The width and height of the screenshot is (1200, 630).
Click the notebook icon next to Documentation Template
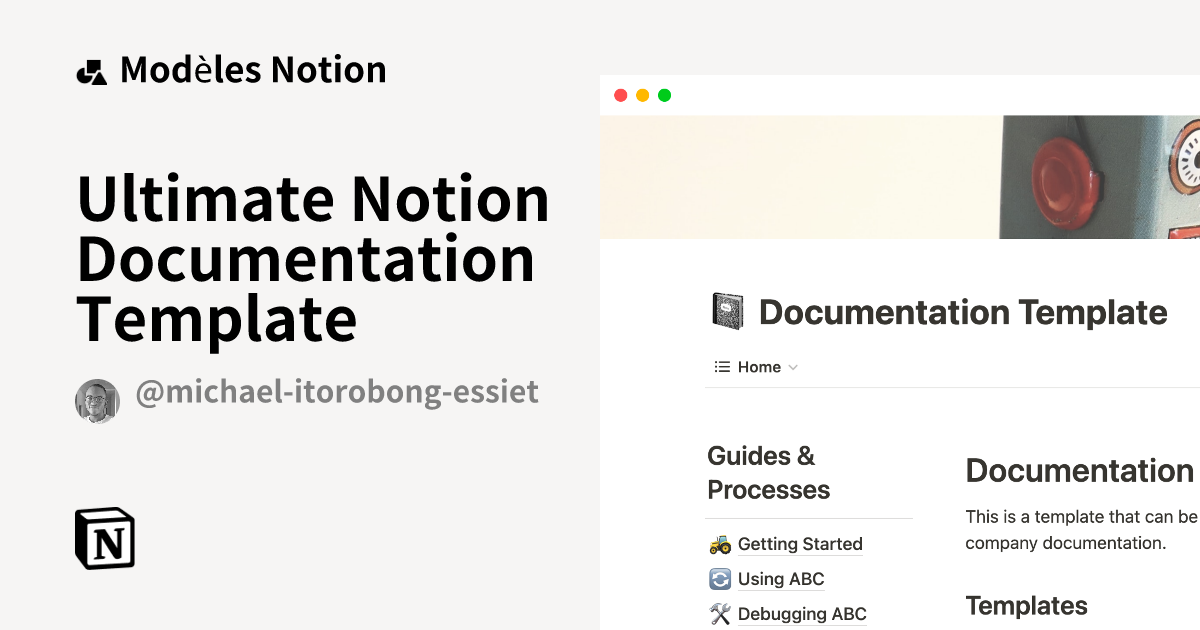point(729,310)
